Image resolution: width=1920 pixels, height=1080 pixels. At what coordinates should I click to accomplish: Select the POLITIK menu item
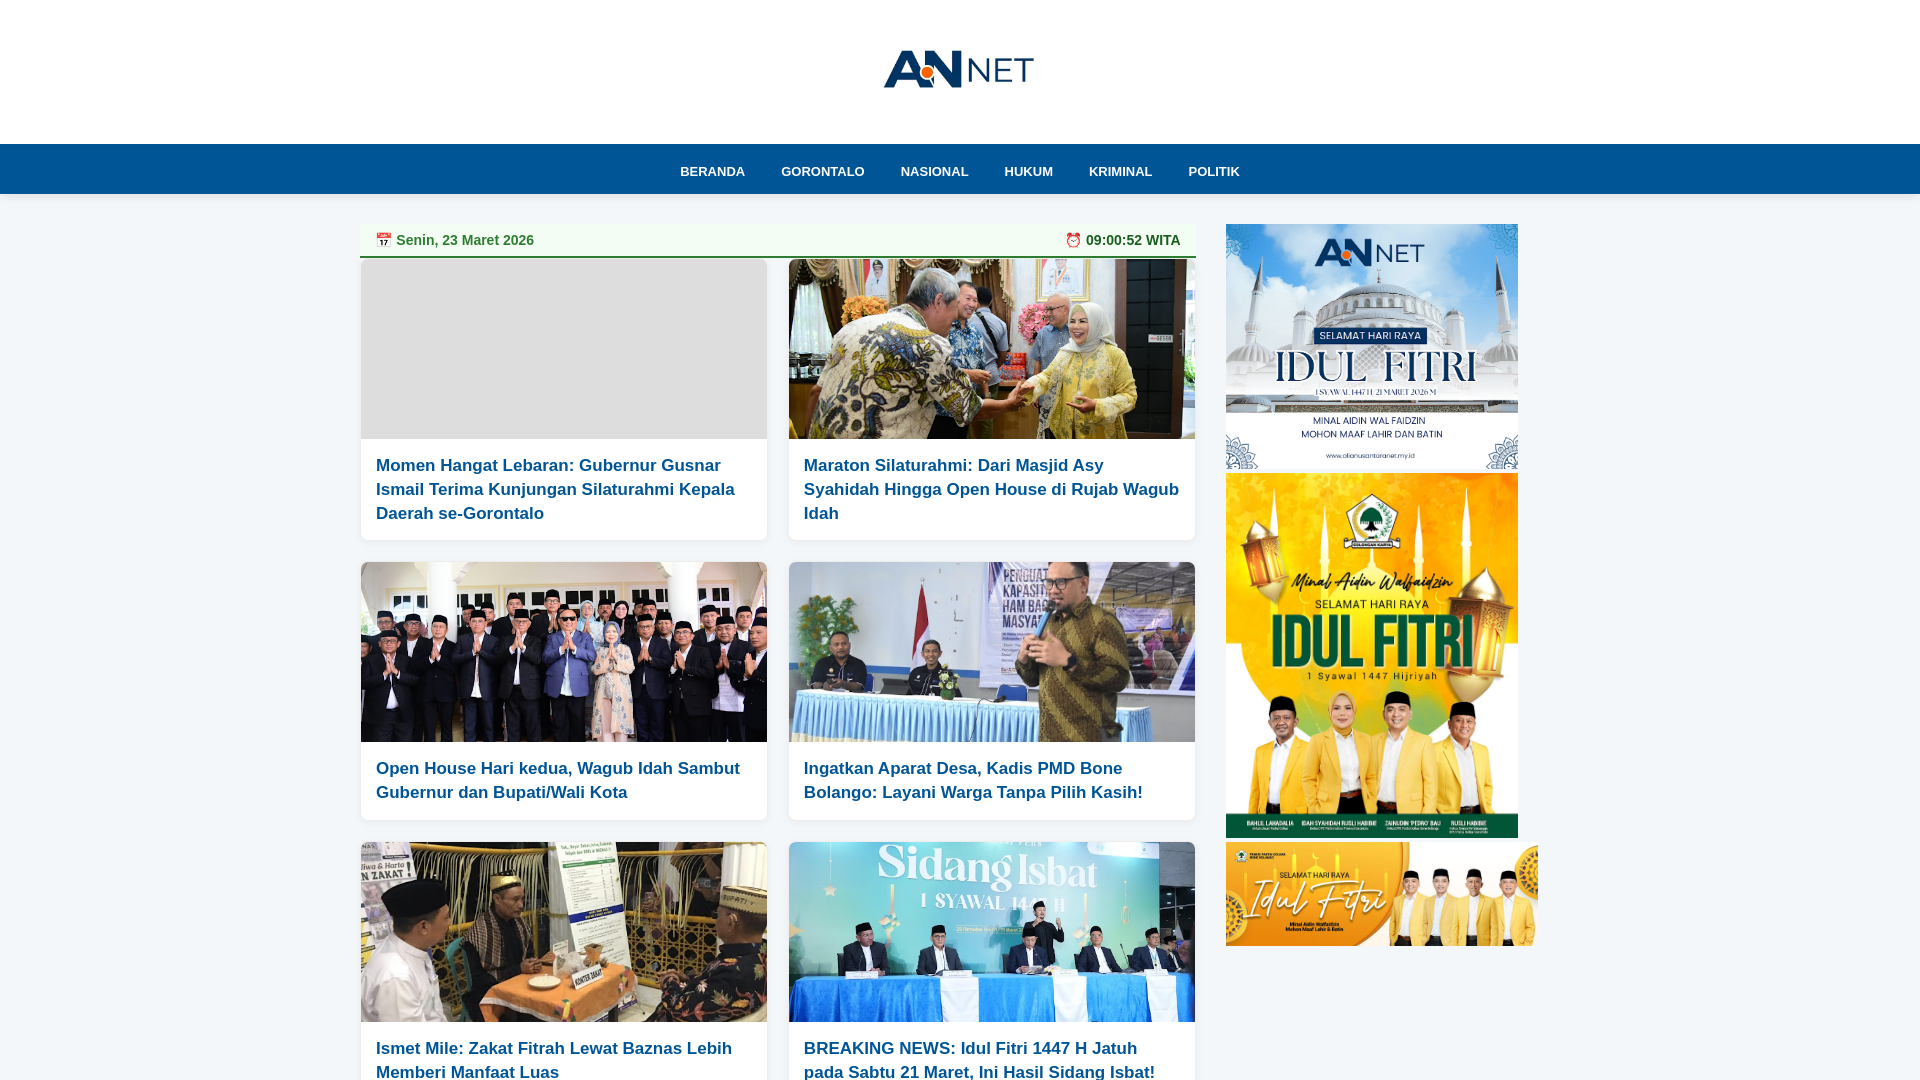pyautogui.click(x=1213, y=172)
